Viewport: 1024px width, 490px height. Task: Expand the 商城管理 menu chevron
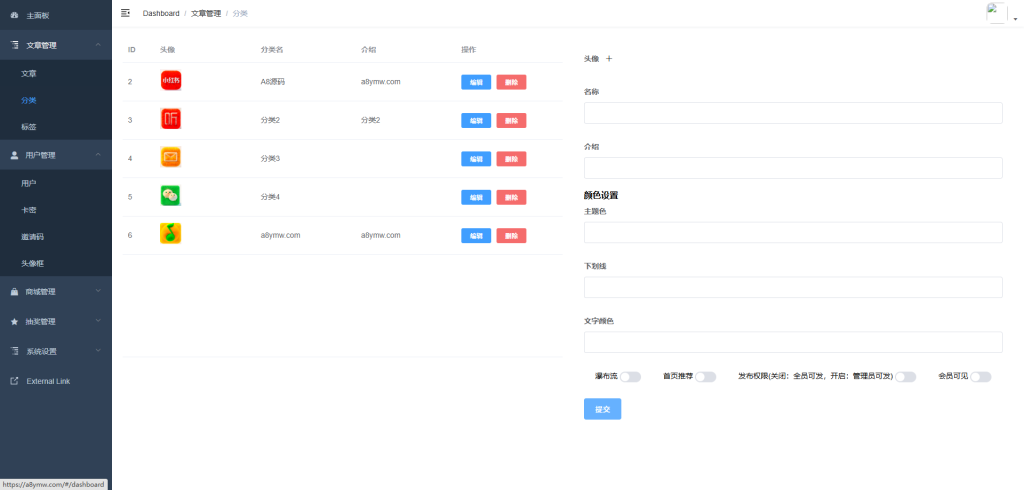tap(98, 291)
